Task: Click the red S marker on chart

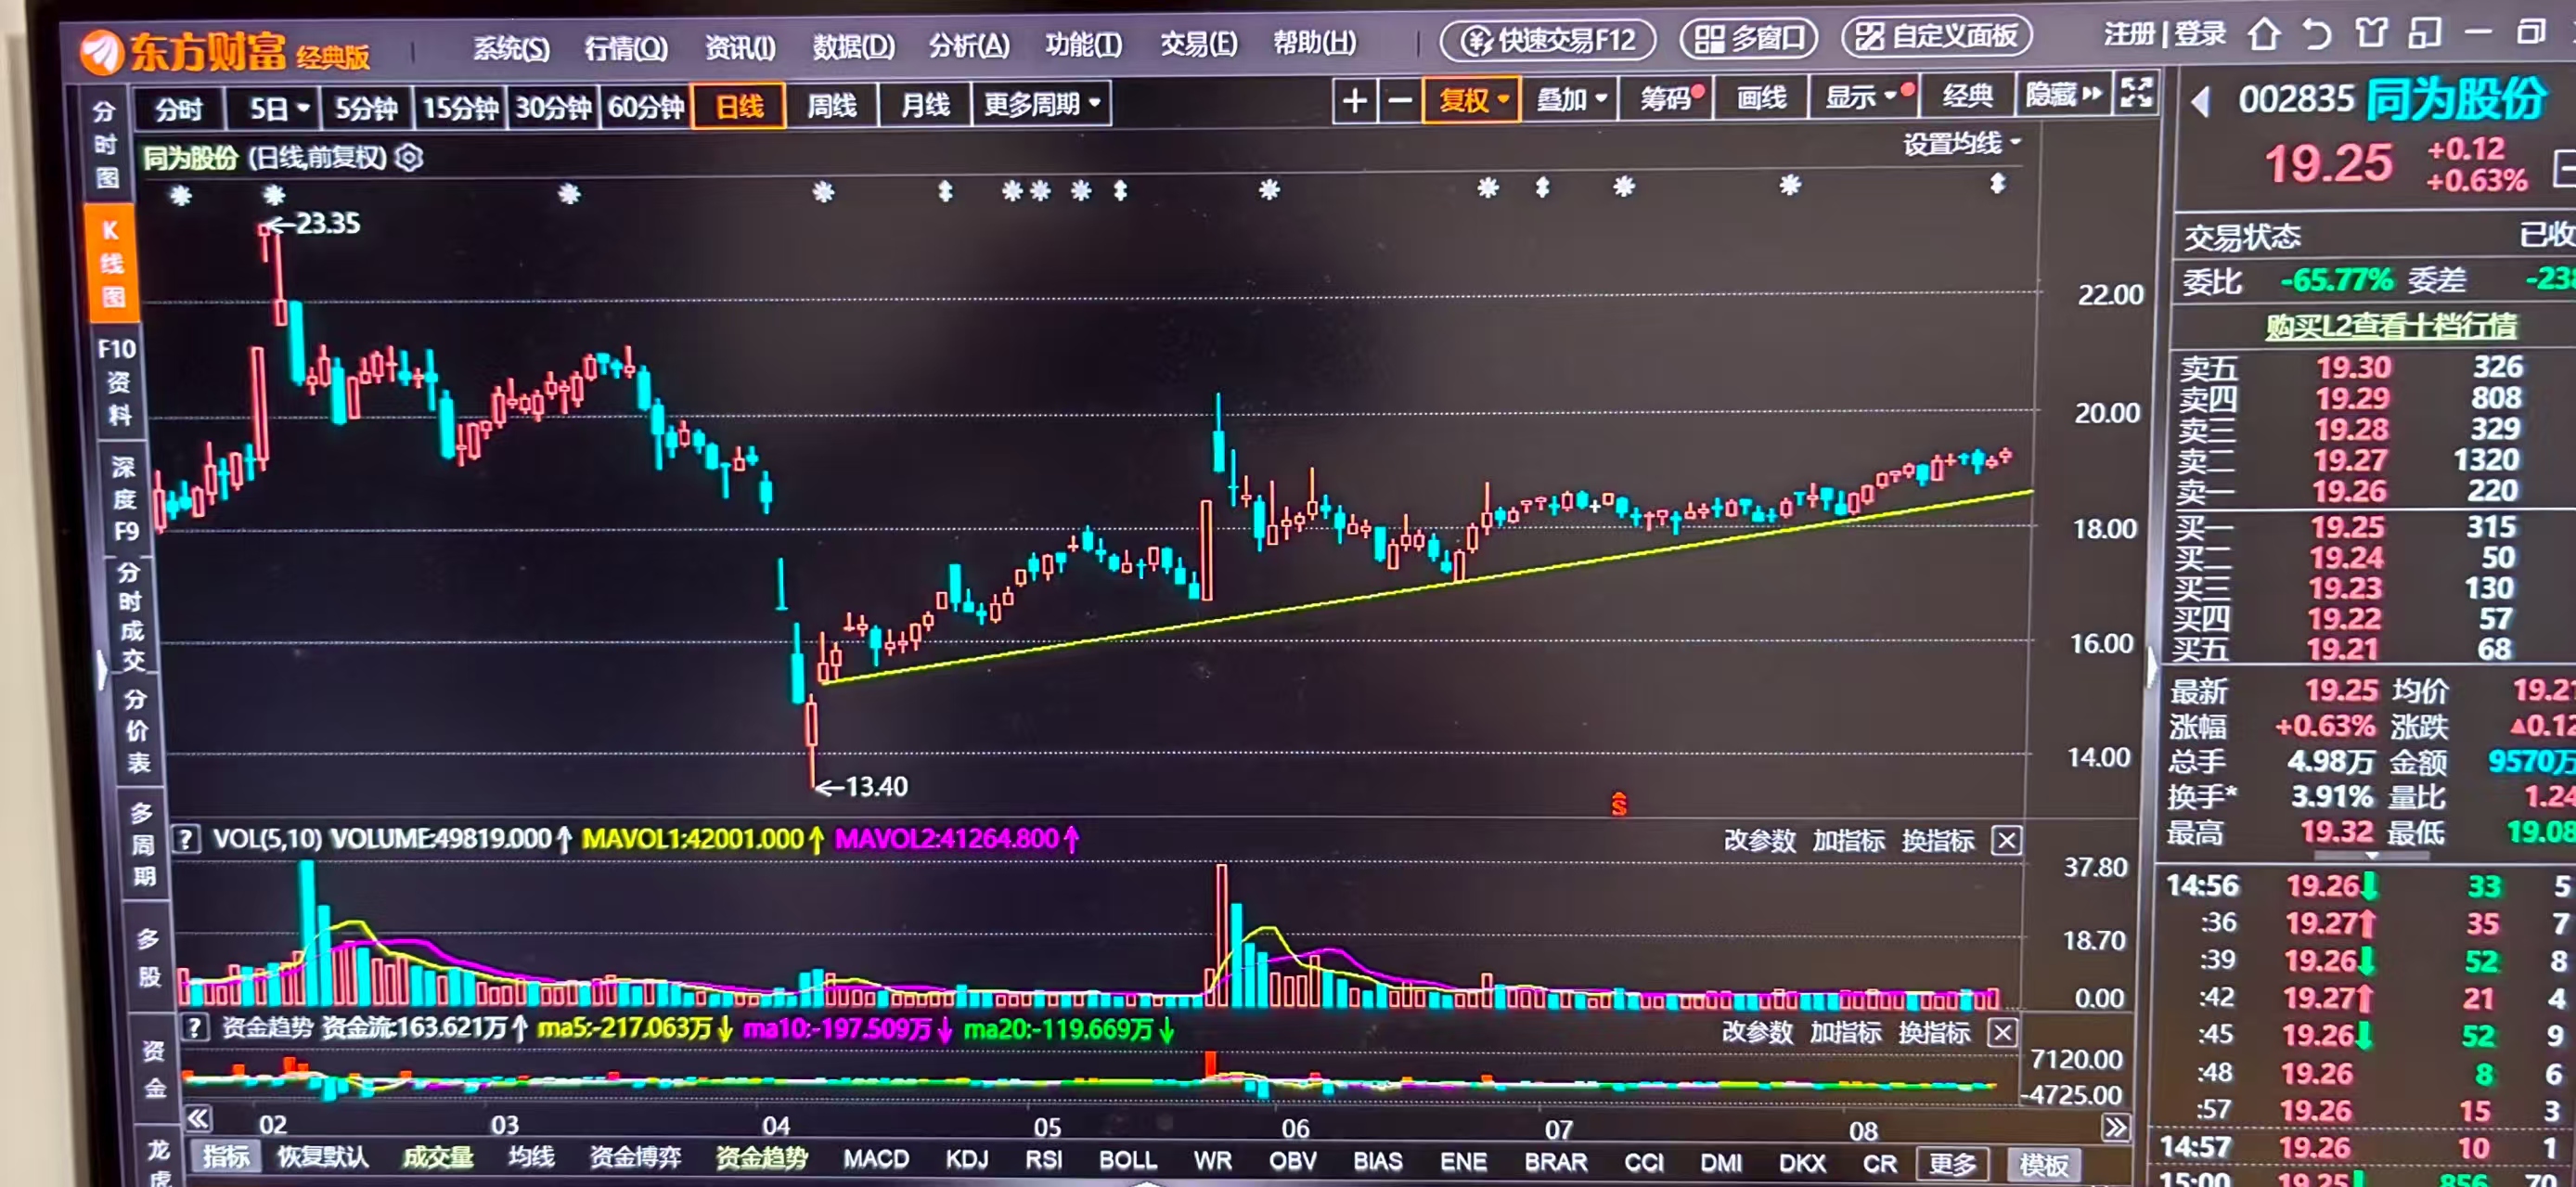Action: (x=1619, y=803)
